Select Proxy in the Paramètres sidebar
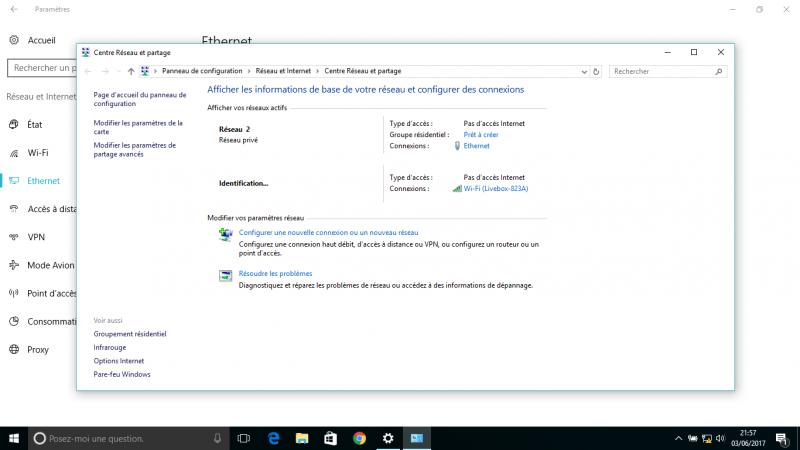This screenshot has width=800, height=450. point(38,349)
